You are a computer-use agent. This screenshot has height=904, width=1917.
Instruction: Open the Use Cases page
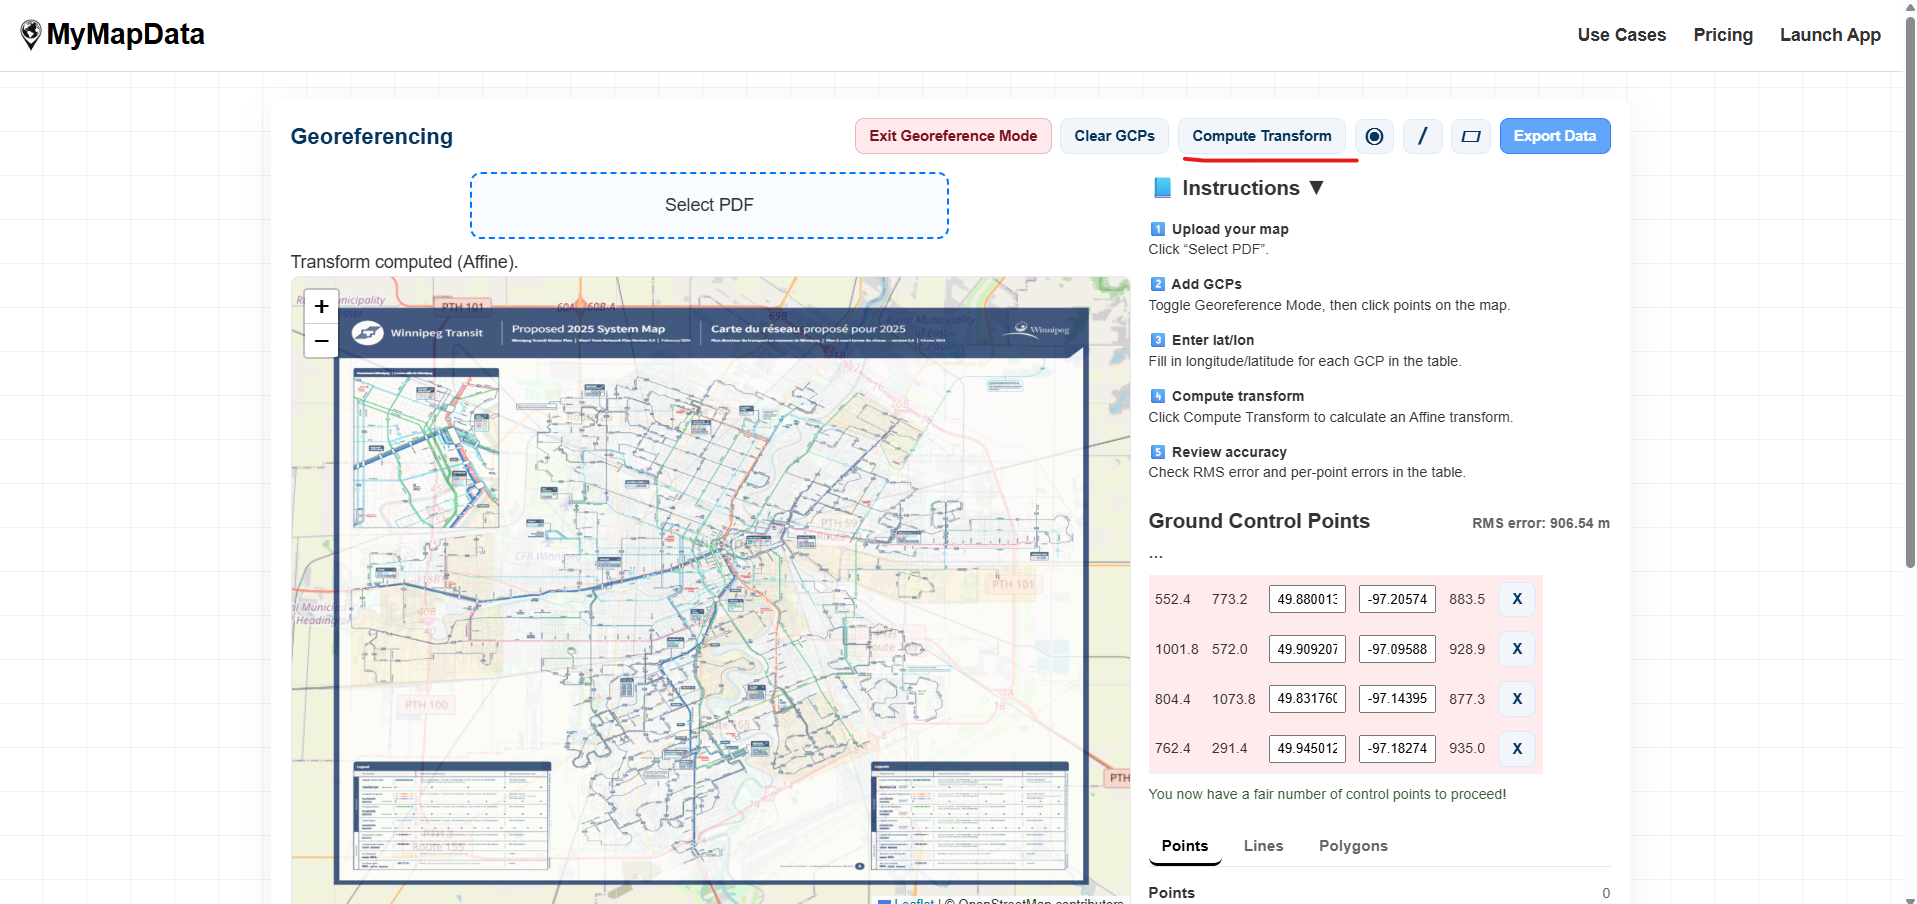click(1621, 34)
